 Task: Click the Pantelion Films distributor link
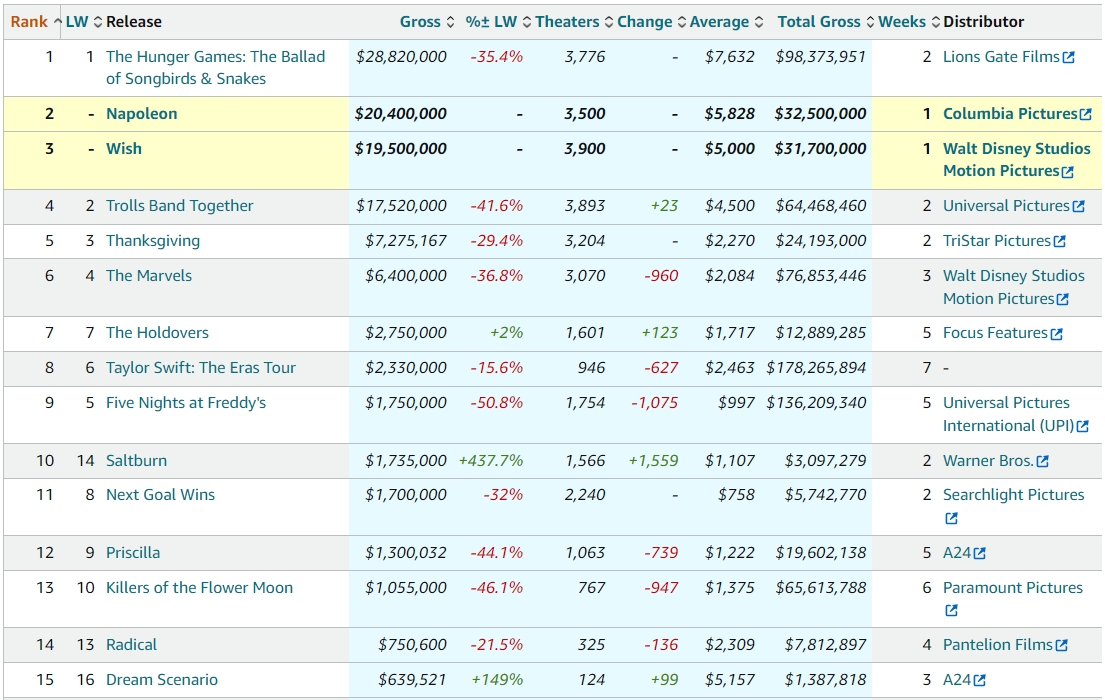[x=998, y=645]
